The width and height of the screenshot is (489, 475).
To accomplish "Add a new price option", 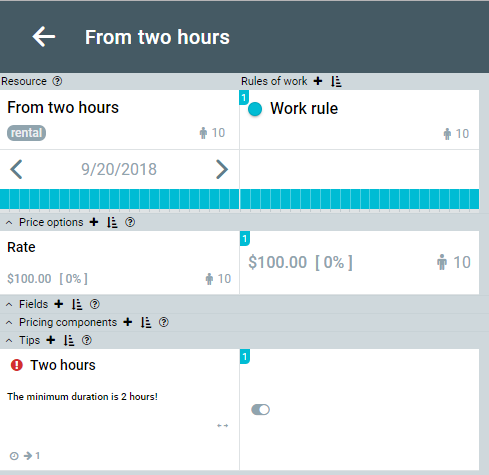I will pos(94,222).
